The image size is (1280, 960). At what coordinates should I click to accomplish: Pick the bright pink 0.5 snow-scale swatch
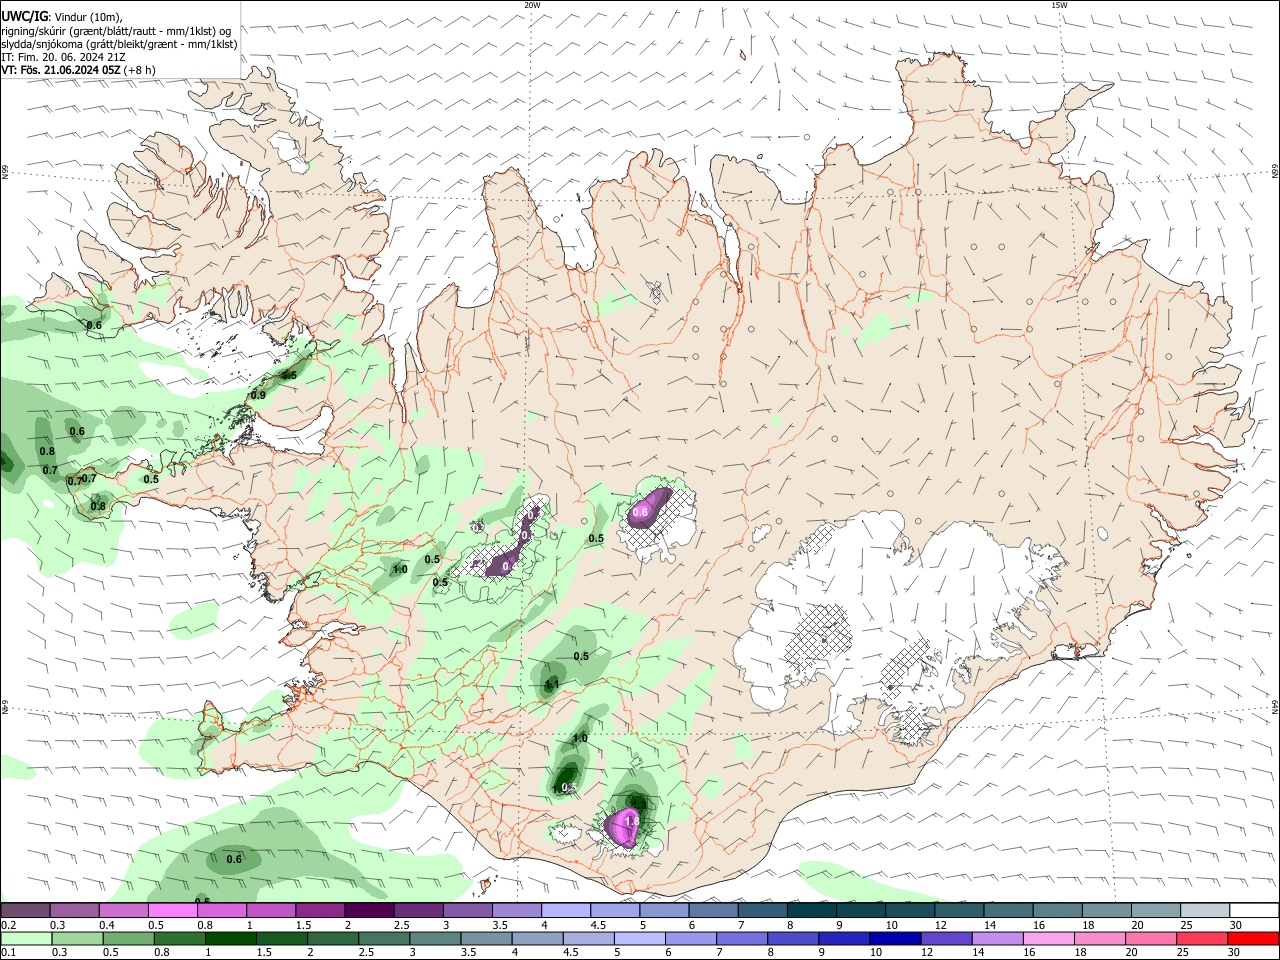pyautogui.click(x=172, y=911)
